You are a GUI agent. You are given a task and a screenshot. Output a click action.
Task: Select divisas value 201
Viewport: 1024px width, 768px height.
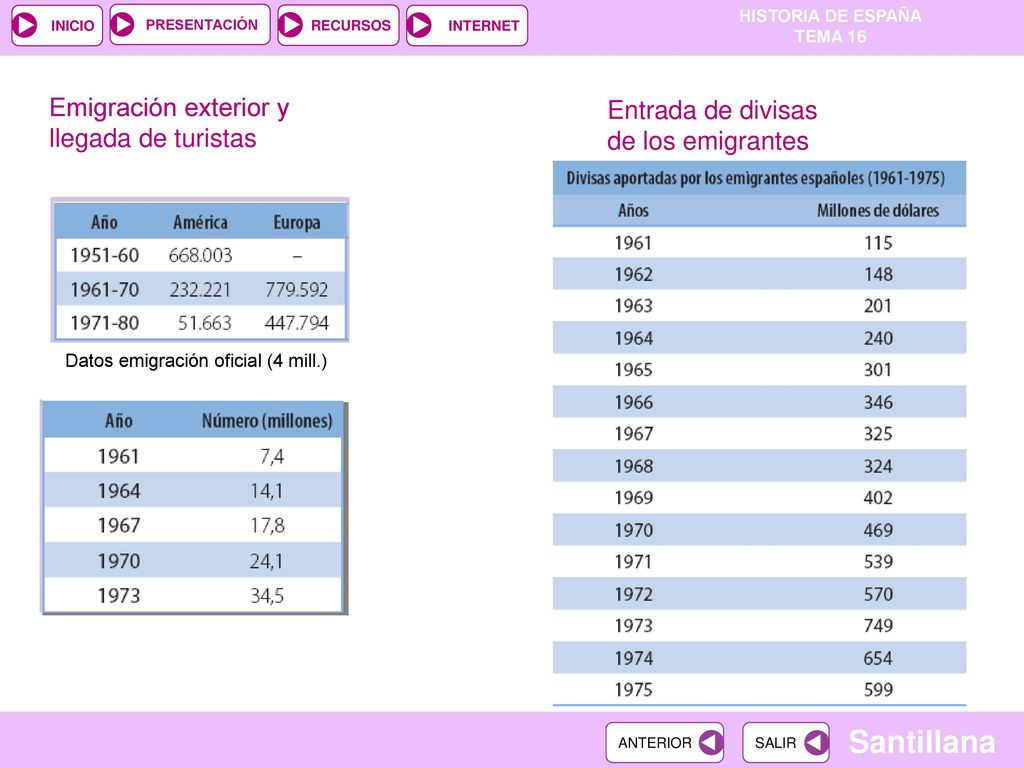point(878,306)
